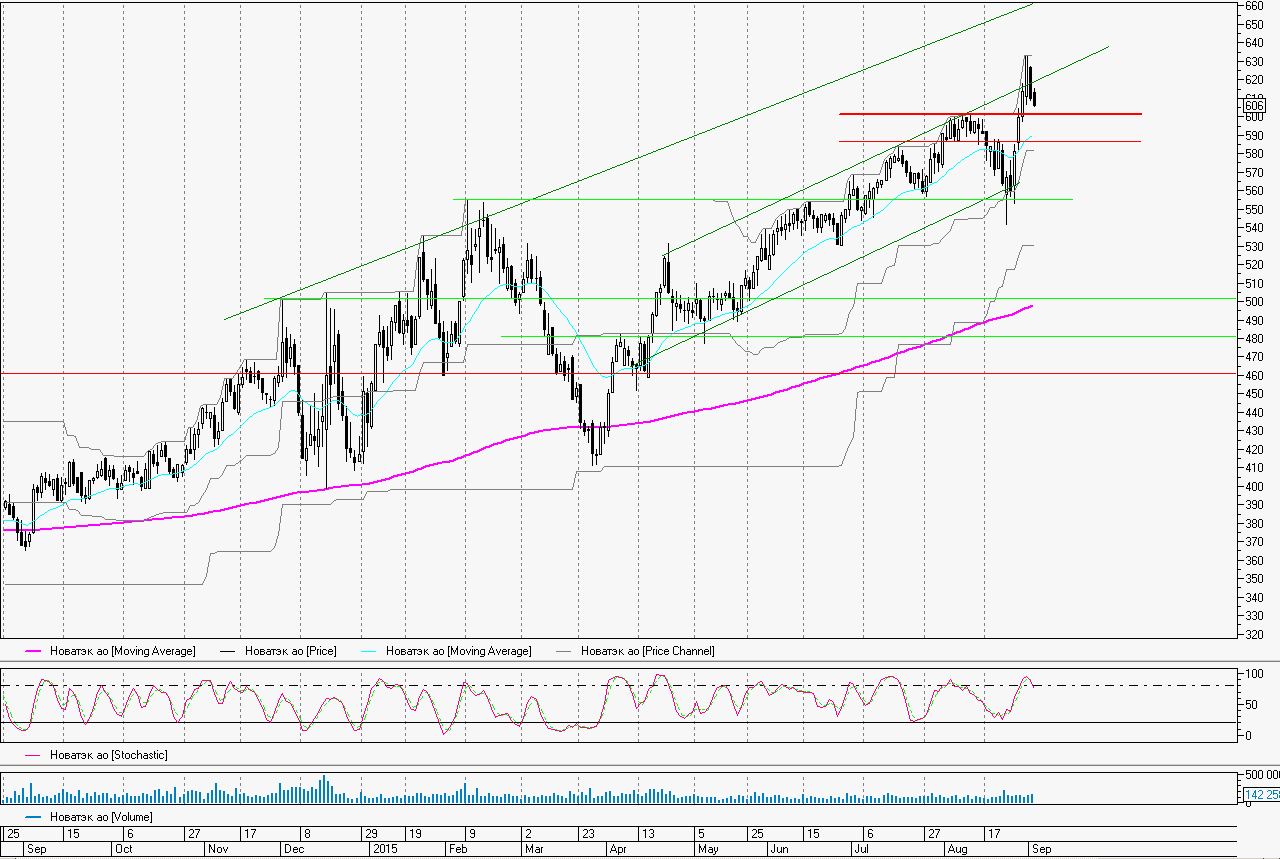Select the Новатэк ао [Price] legend entry
Image resolution: width=1280 pixels, height=859 pixels.
pos(290,651)
